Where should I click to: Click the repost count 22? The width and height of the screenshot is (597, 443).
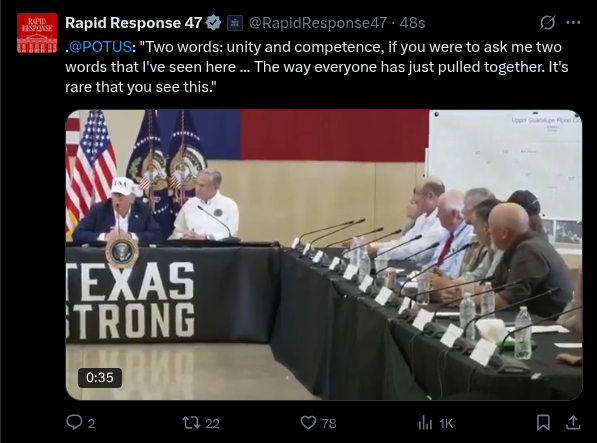pyautogui.click(x=212, y=423)
